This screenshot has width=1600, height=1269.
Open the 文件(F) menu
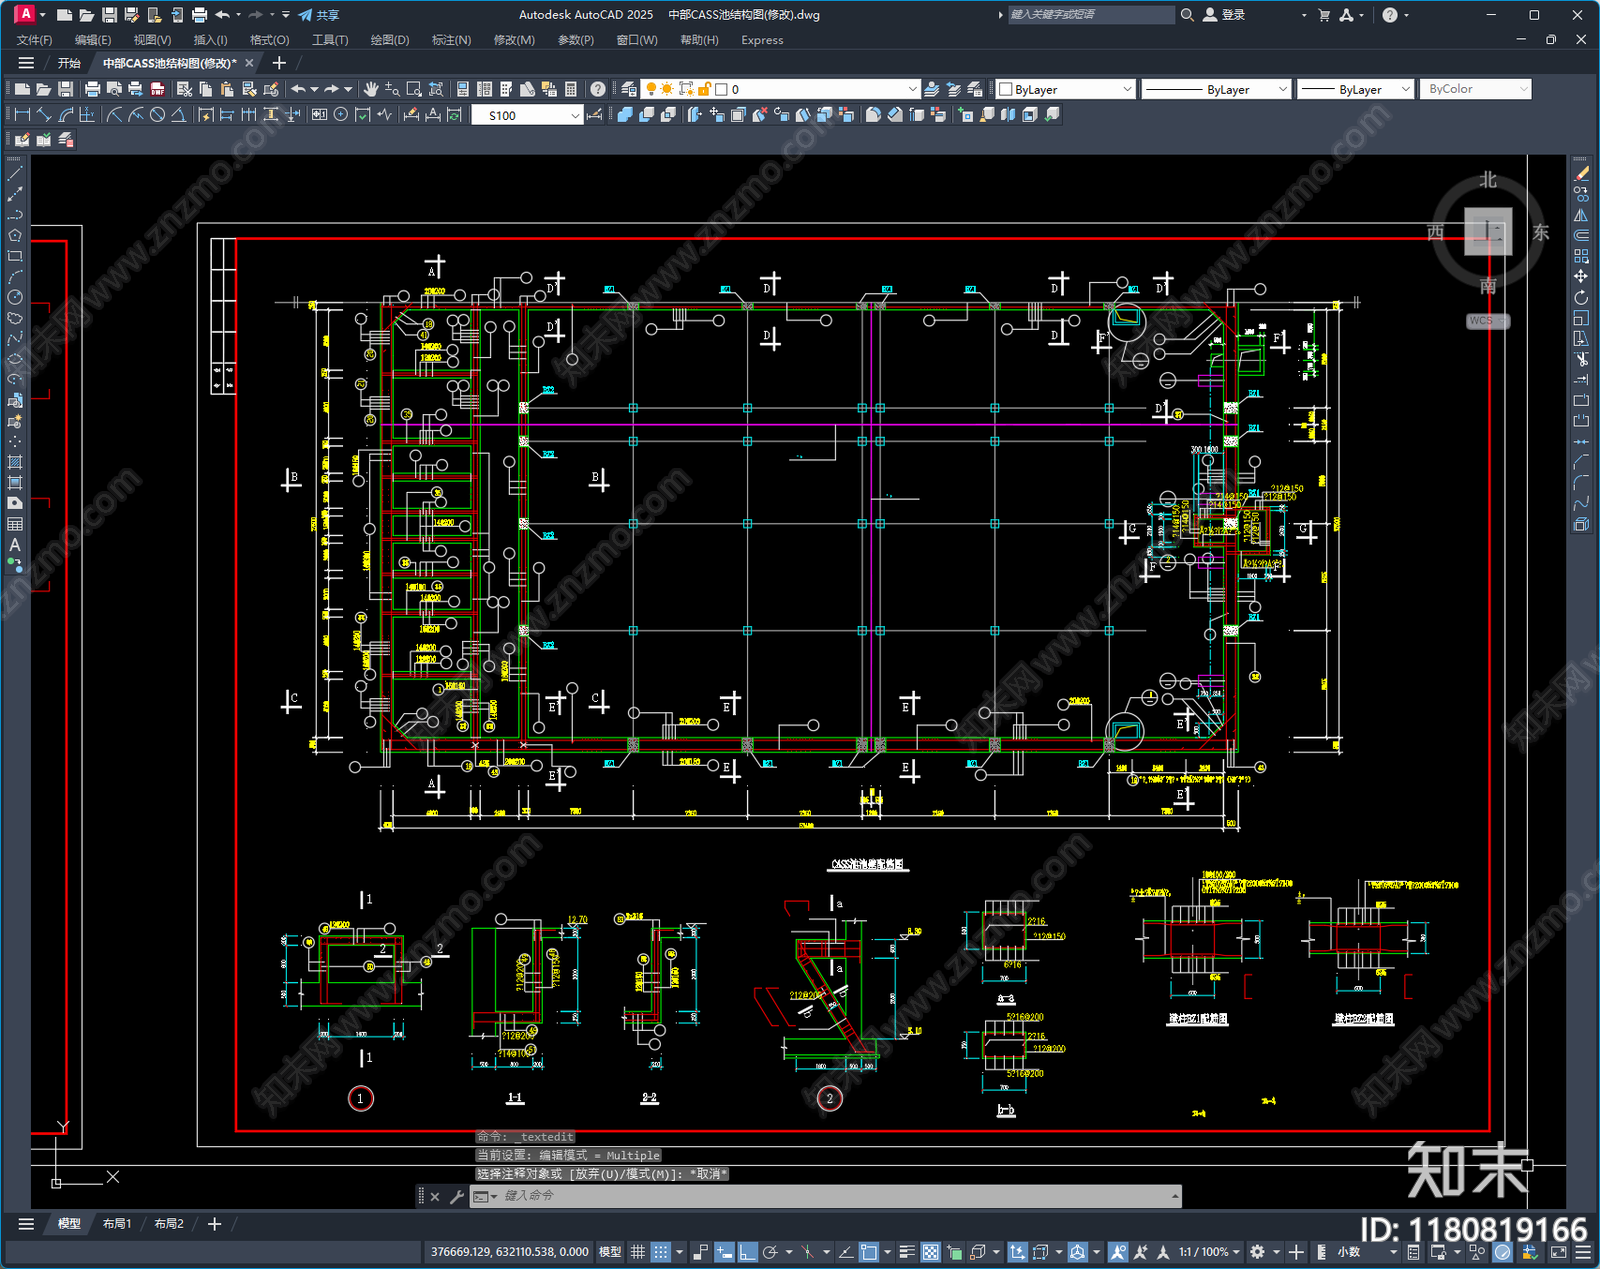point(35,40)
